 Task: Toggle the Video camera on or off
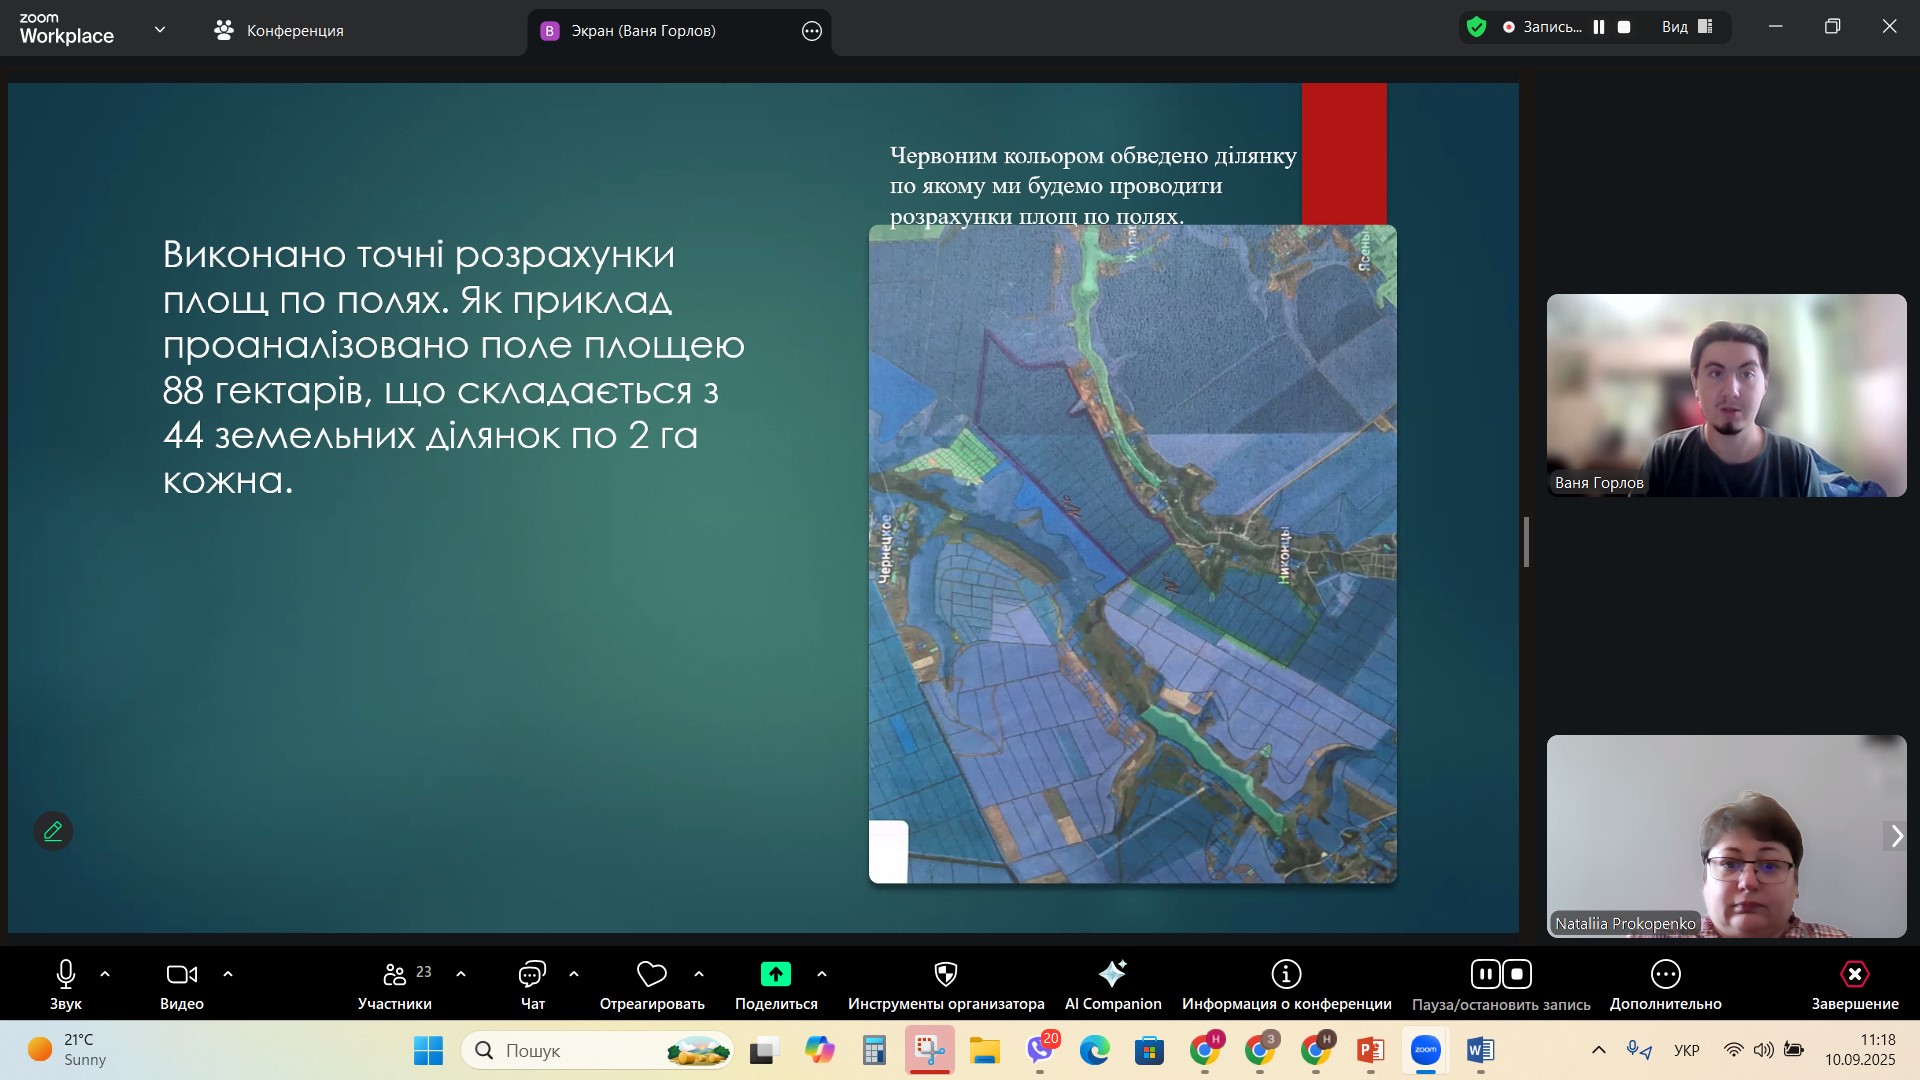181,974
